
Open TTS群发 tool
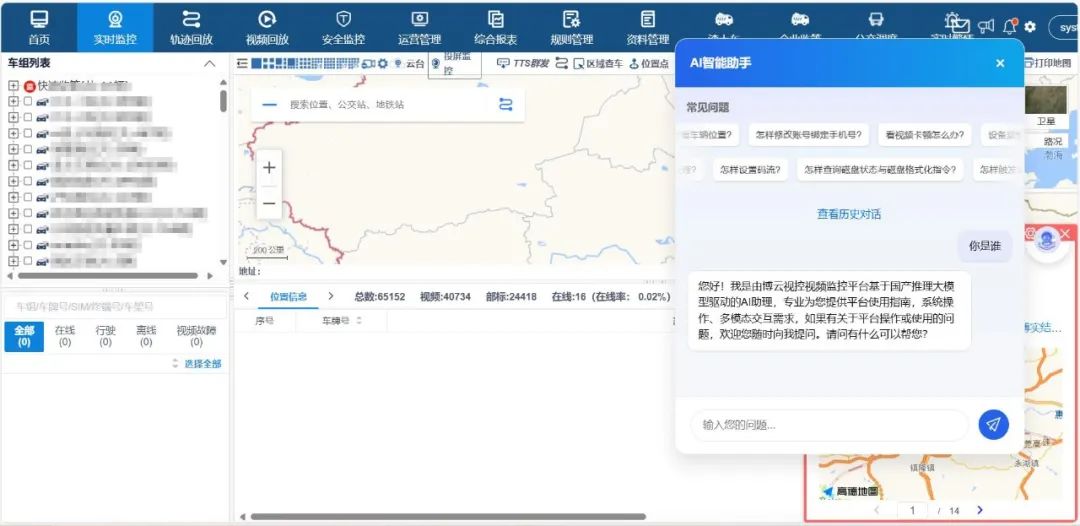point(523,63)
